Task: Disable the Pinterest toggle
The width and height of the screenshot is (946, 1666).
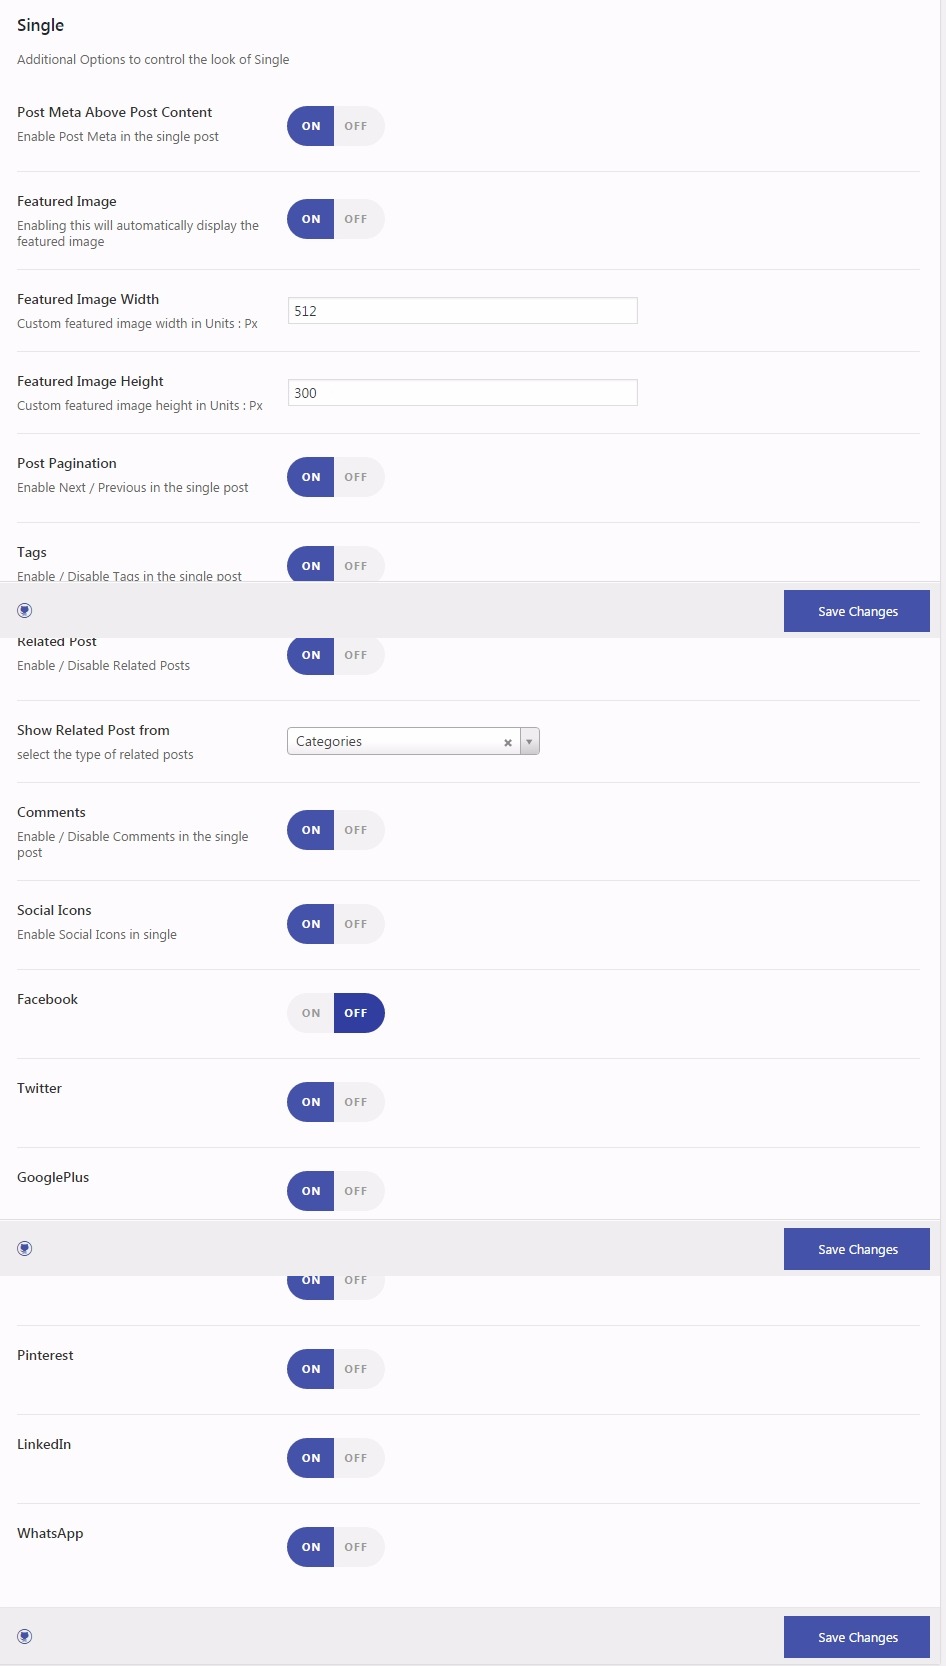Action: click(x=357, y=1369)
